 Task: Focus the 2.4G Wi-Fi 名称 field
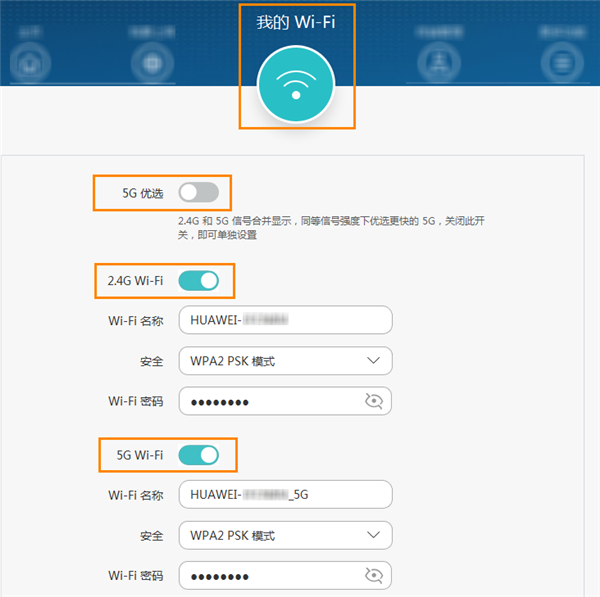tap(285, 320)
